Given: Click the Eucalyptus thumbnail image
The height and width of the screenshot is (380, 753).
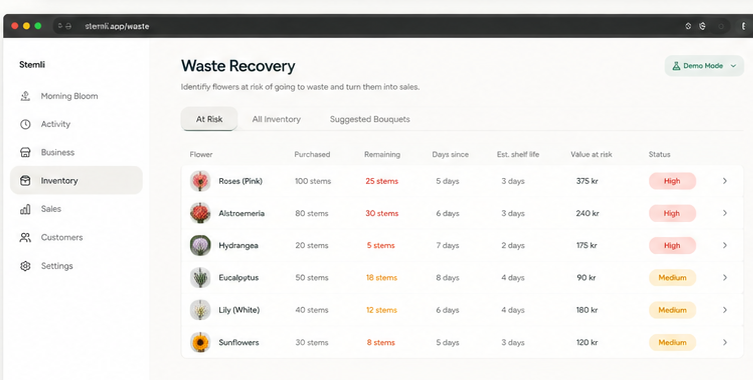Looking at the screenshot, I should (x=200, y=278).
